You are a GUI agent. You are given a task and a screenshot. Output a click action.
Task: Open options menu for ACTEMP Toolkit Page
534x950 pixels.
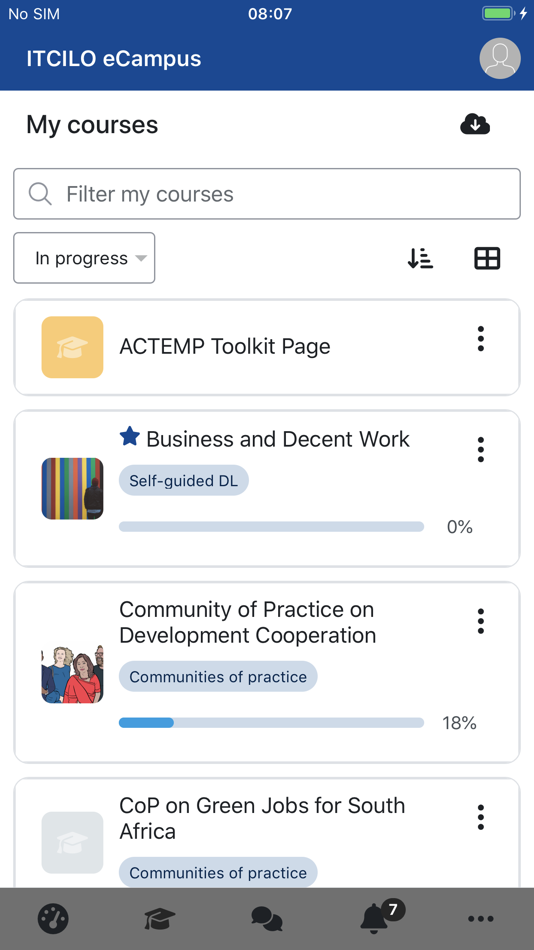[481, 339]
